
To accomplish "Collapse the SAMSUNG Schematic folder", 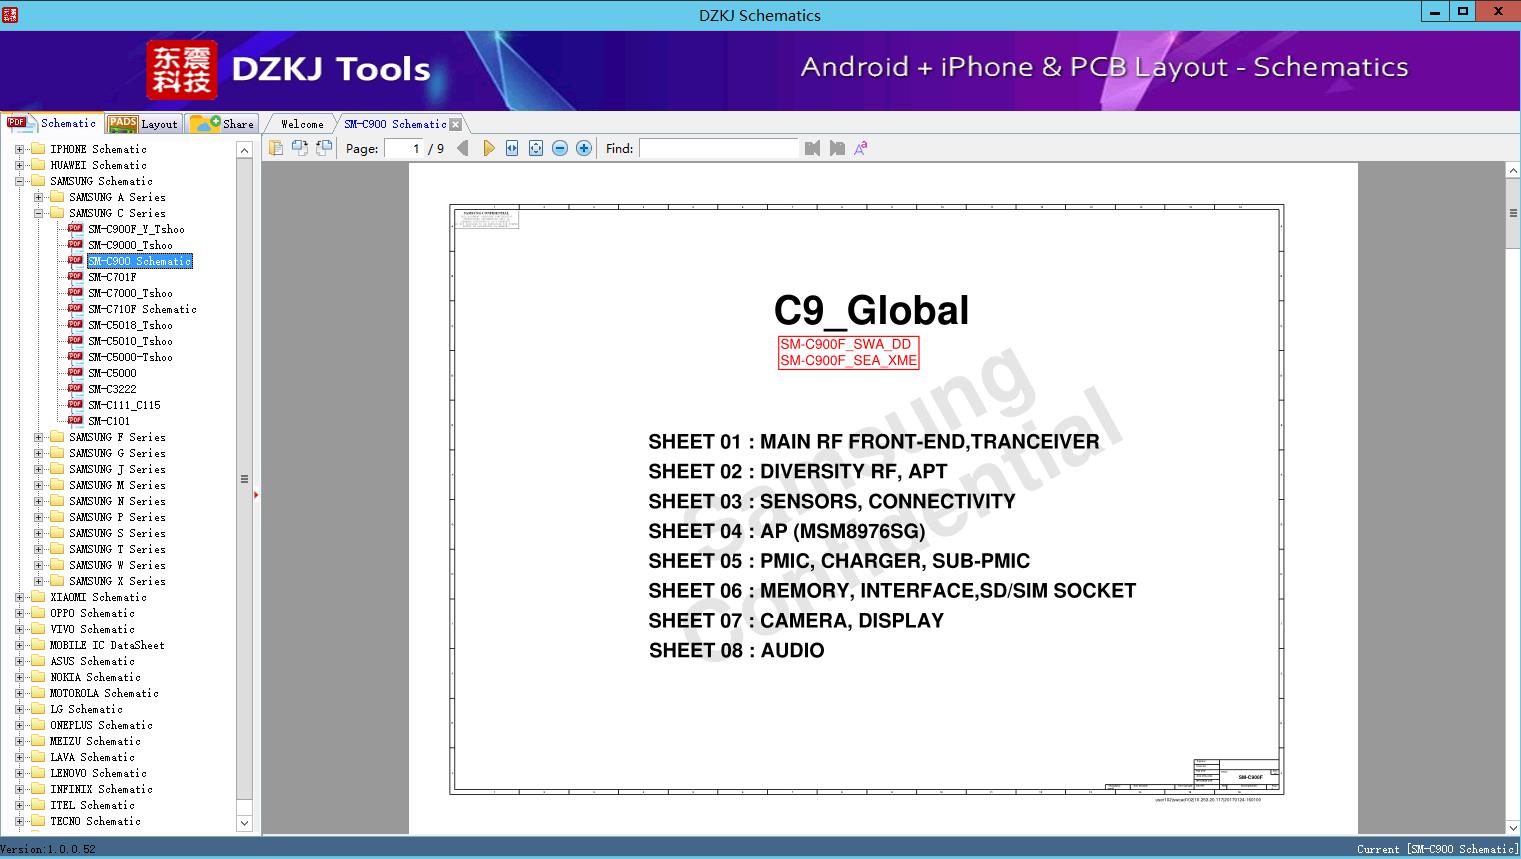I will pos(20,181).
